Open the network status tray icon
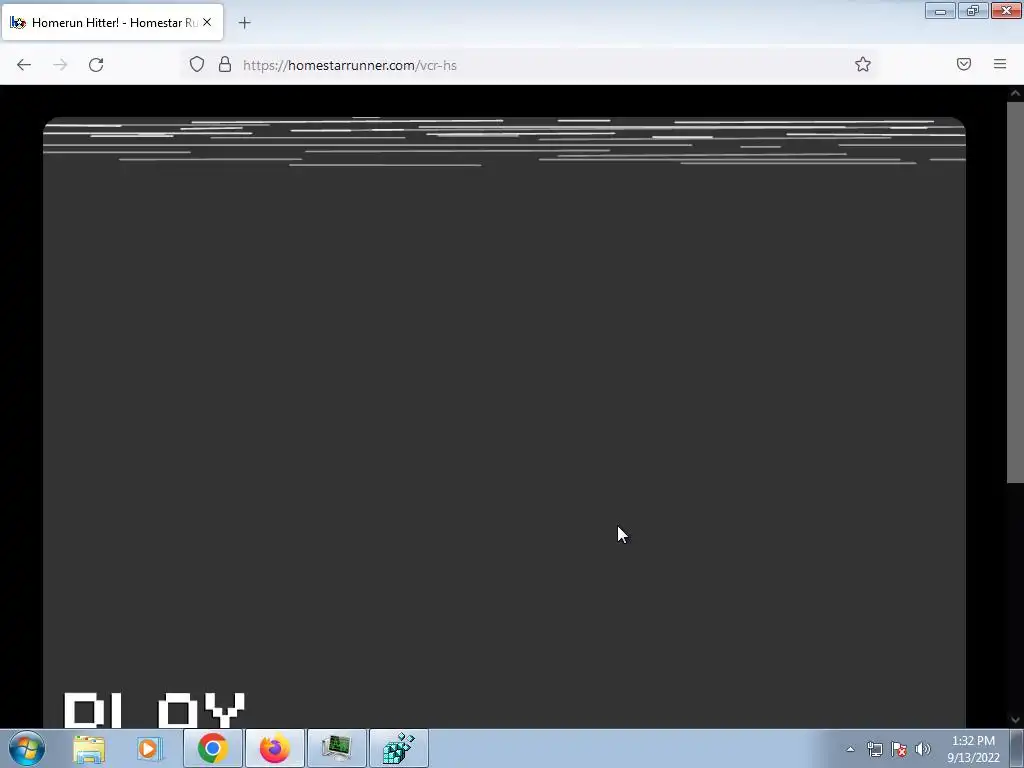 coord(874,749)
